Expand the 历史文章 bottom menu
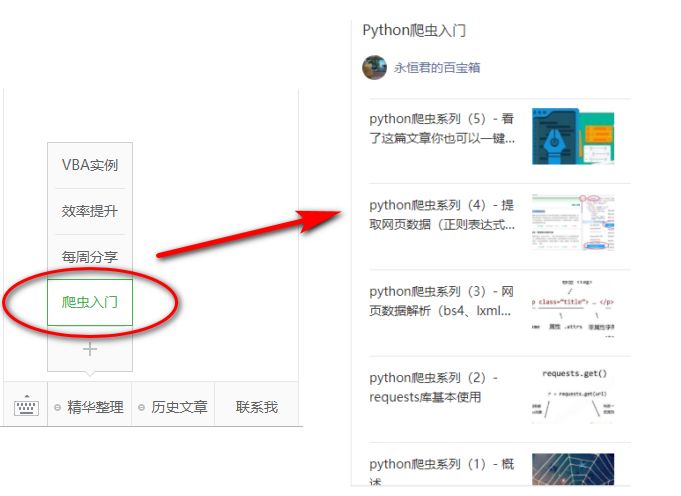681x496 pixels. click(x=174, y=407)
